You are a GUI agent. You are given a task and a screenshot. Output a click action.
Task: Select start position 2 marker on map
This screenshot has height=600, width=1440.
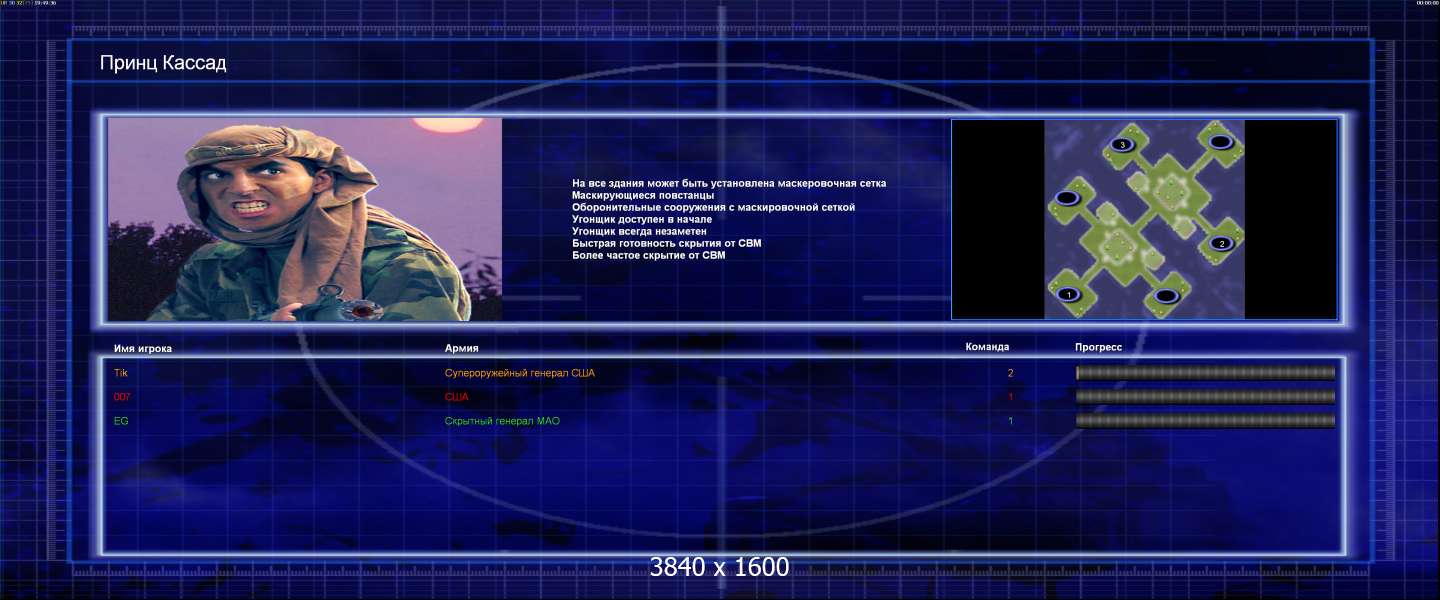[1220, 243]
